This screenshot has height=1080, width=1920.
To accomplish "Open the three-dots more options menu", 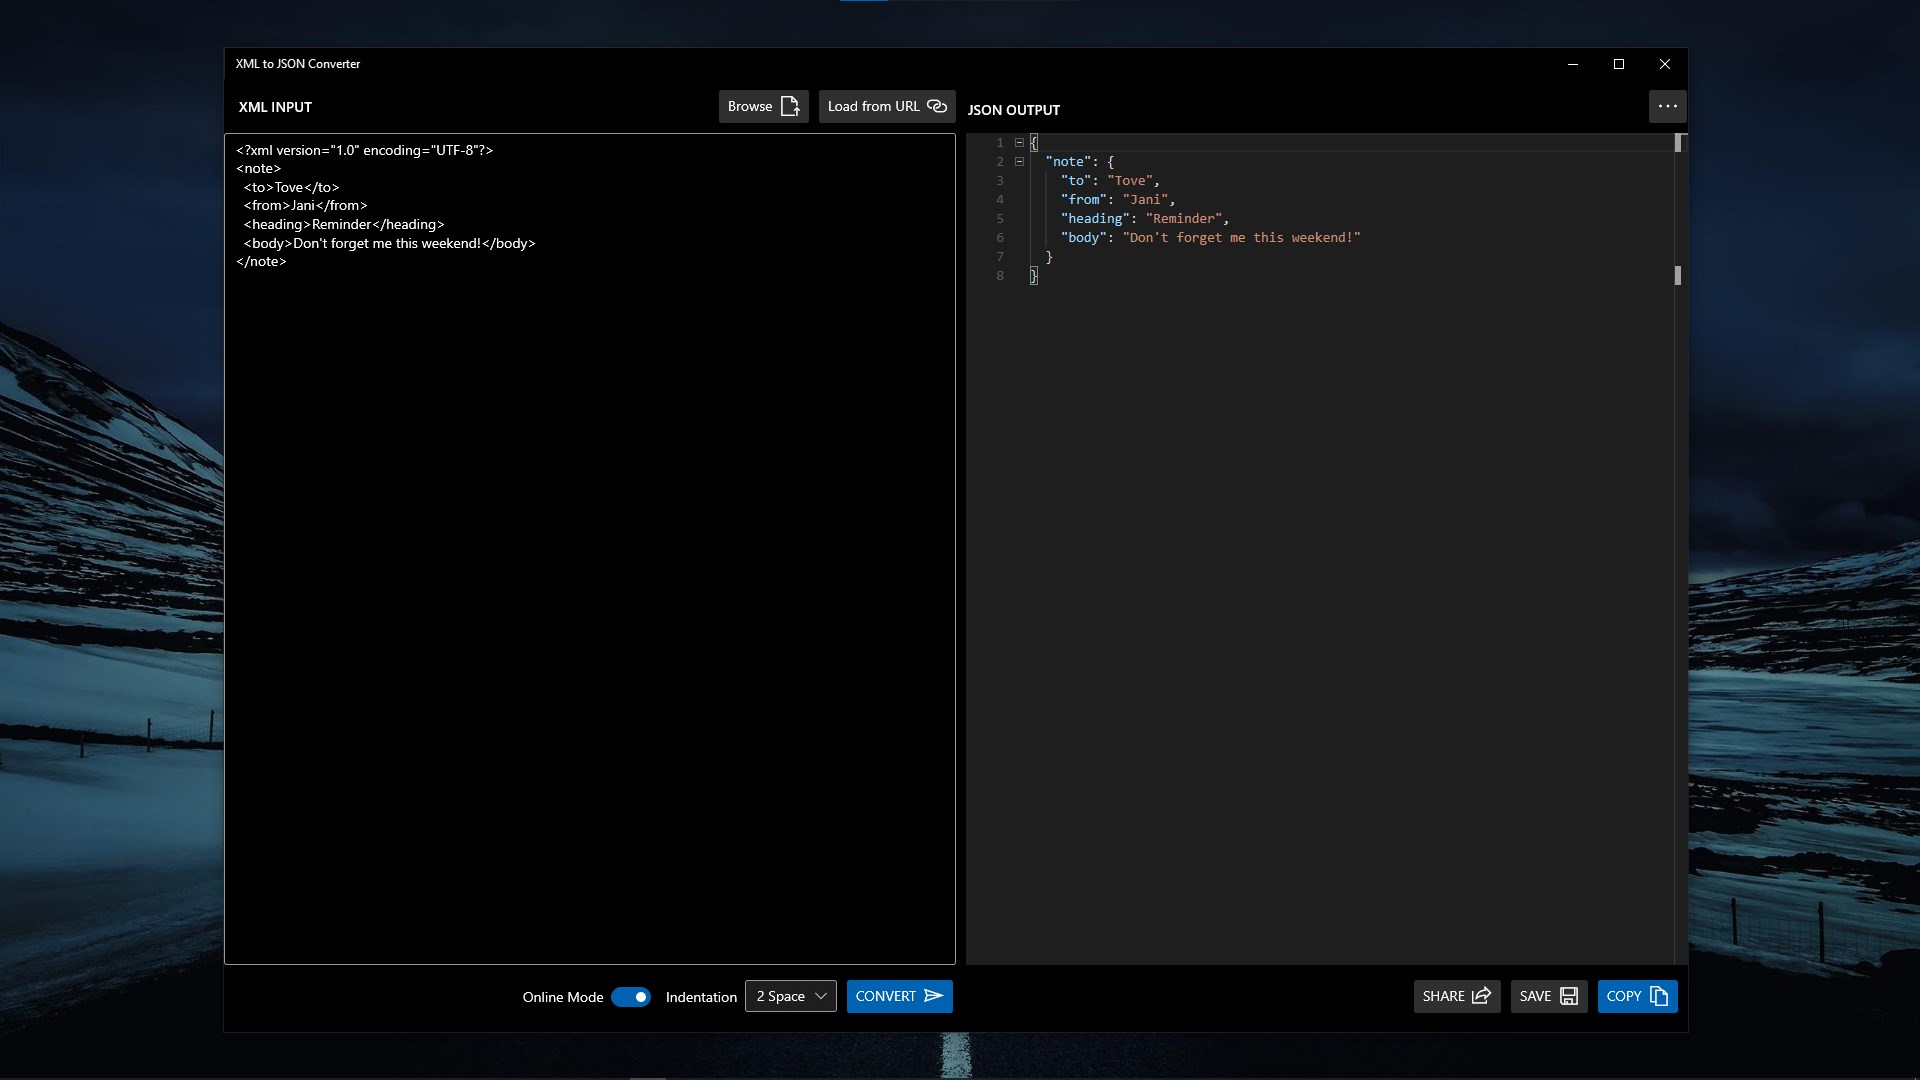I will [1667, 106].
